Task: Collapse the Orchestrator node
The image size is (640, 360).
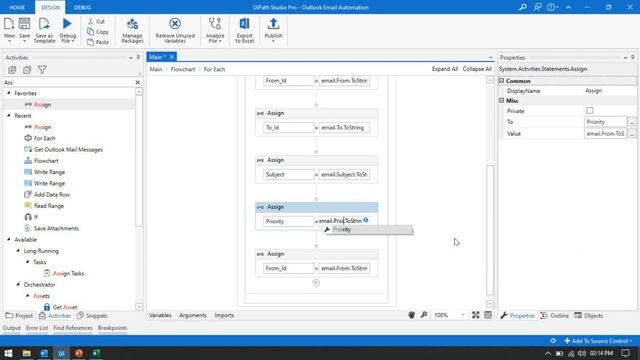Action: pos(18,284)
